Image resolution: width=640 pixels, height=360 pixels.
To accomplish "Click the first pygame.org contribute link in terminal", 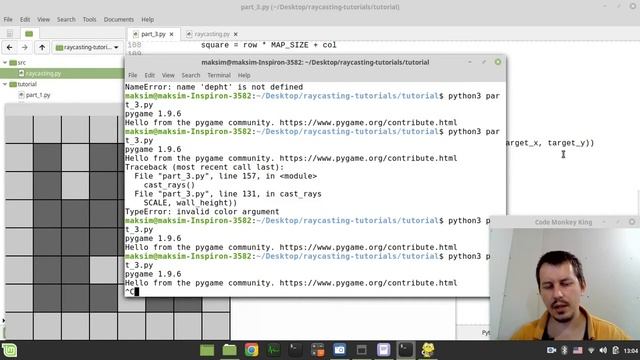I will pyautogui.click(x=368, y=122).
